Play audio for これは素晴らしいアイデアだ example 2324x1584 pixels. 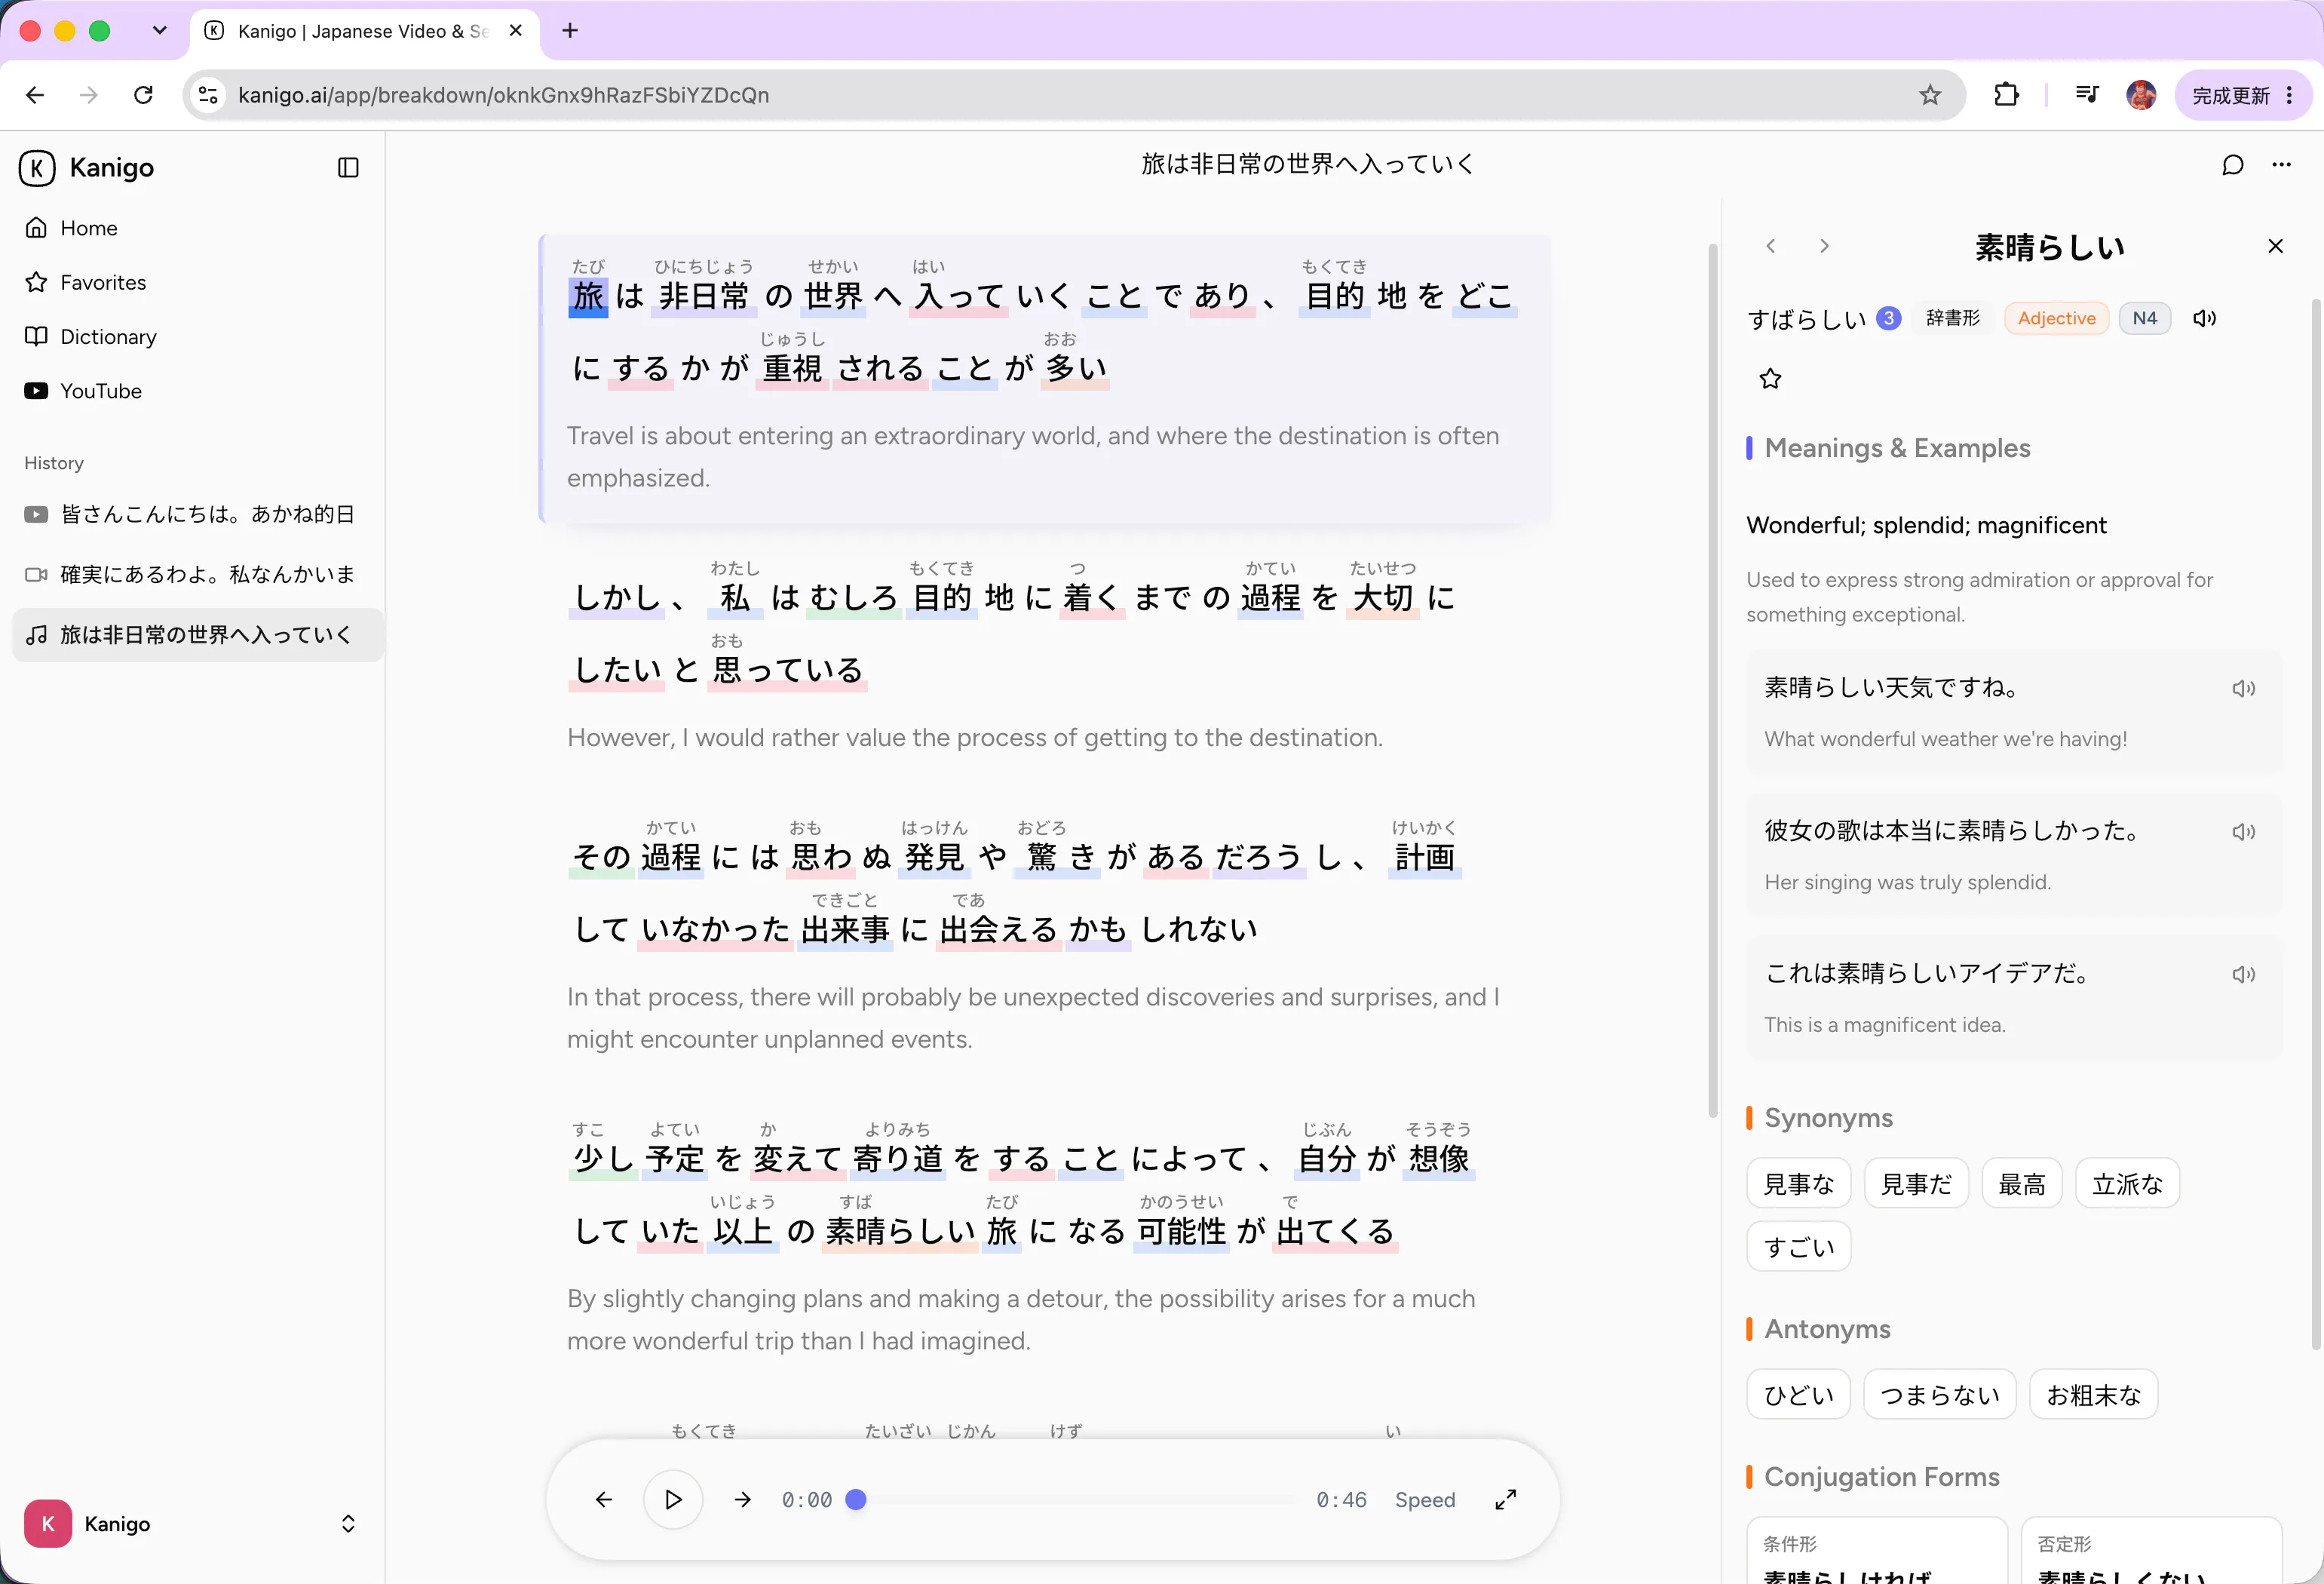coord(2243,974)
